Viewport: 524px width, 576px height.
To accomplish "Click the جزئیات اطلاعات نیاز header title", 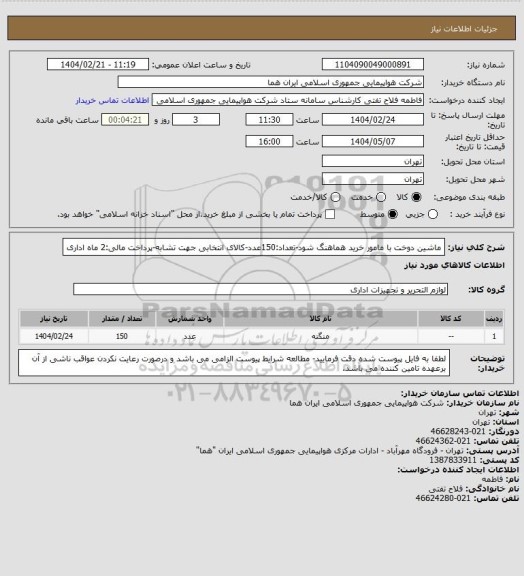I will click(x=464, y=29).
